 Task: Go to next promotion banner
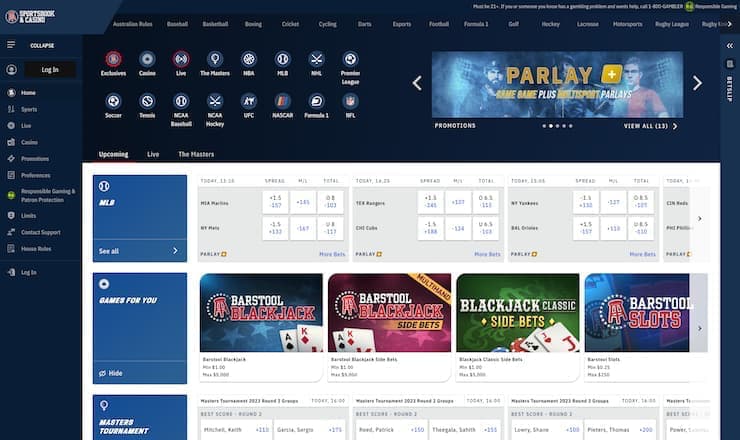[698, 84]
